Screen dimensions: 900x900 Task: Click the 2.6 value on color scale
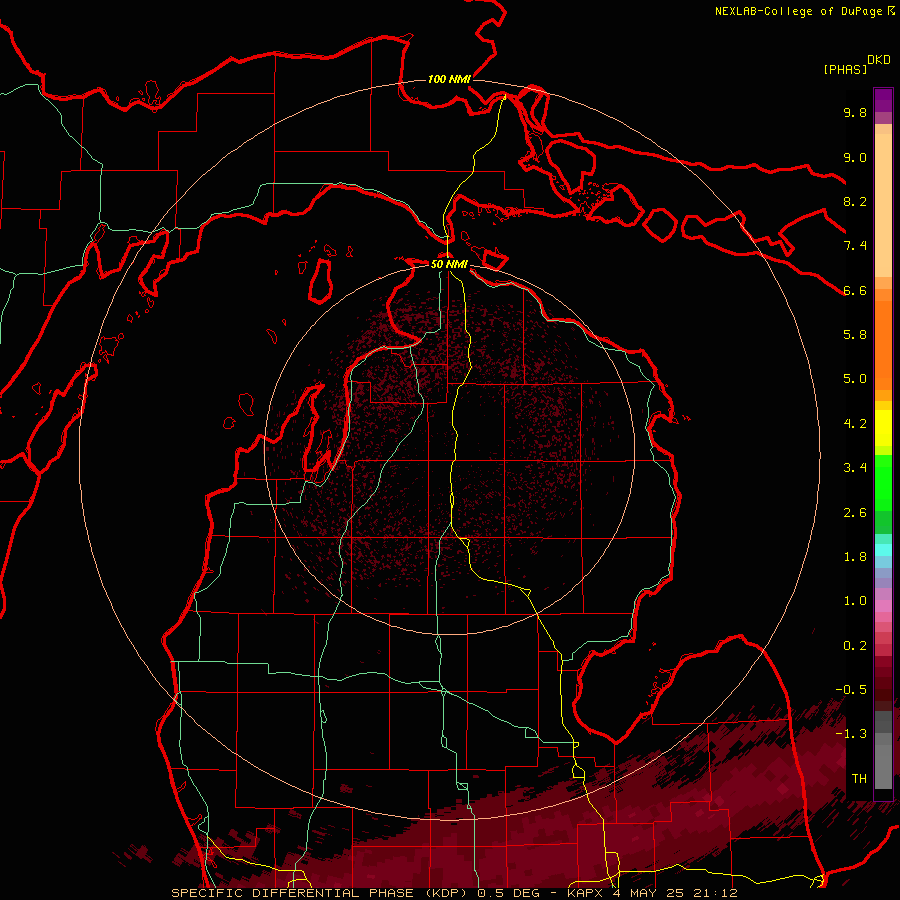[855, 513]
